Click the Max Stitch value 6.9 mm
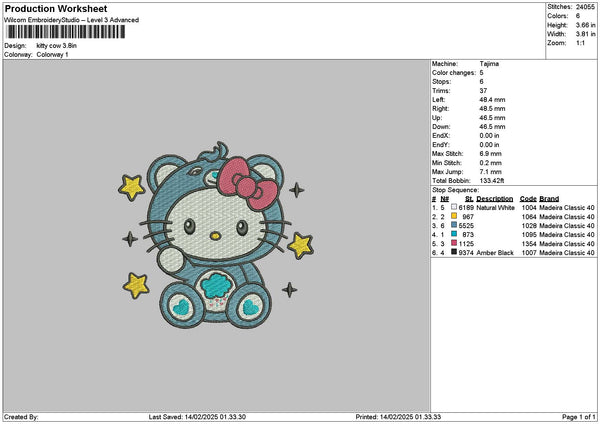 click(490, 154)
